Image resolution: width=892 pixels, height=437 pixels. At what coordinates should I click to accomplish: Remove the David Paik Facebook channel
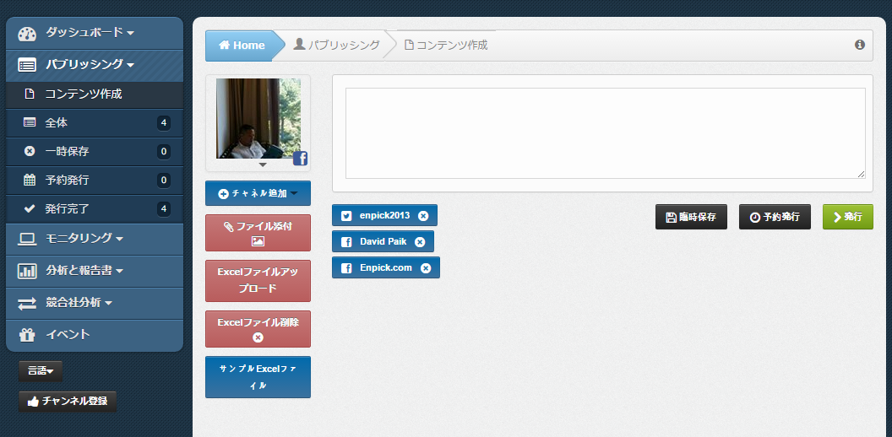tap(420, 242)
